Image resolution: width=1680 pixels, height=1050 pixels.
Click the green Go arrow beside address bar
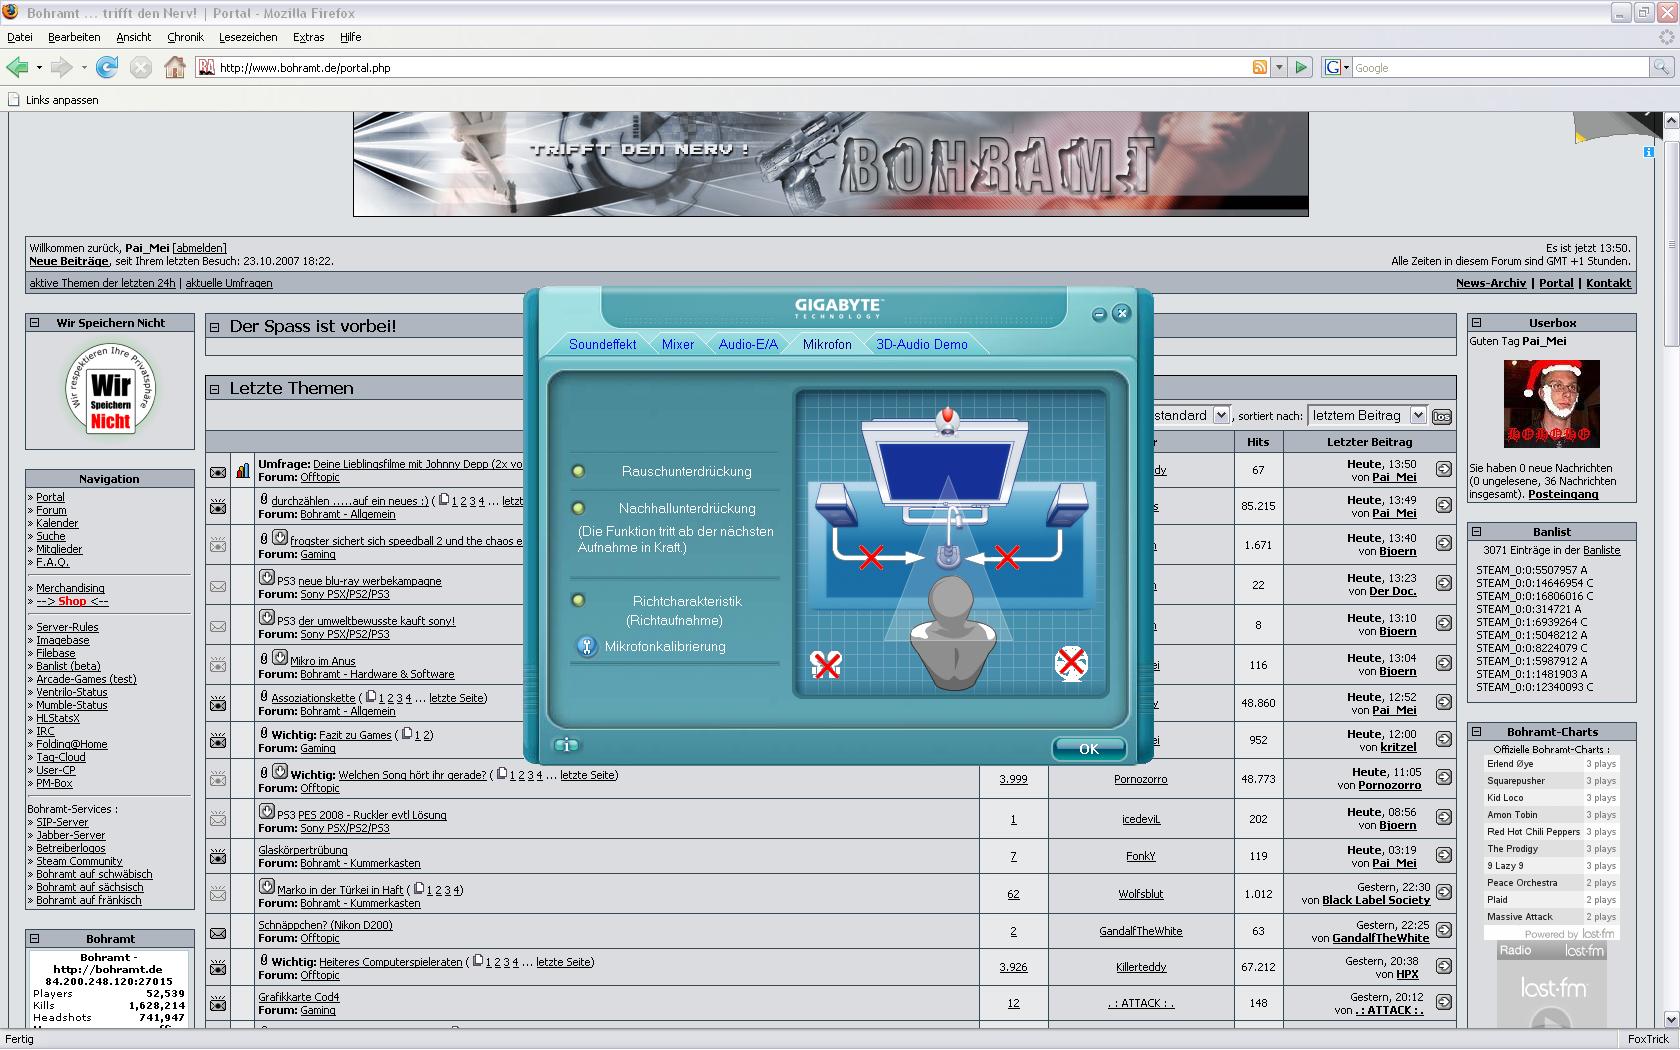coord(1301,68)
